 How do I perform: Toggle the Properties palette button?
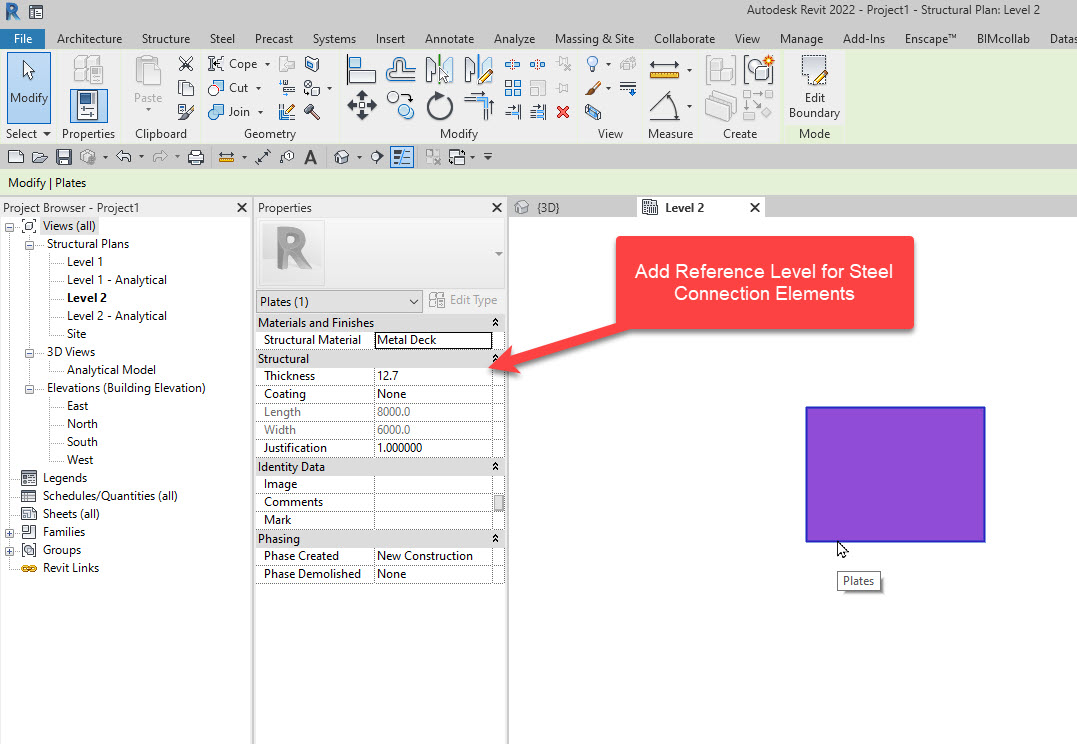[x=89, y=106]
